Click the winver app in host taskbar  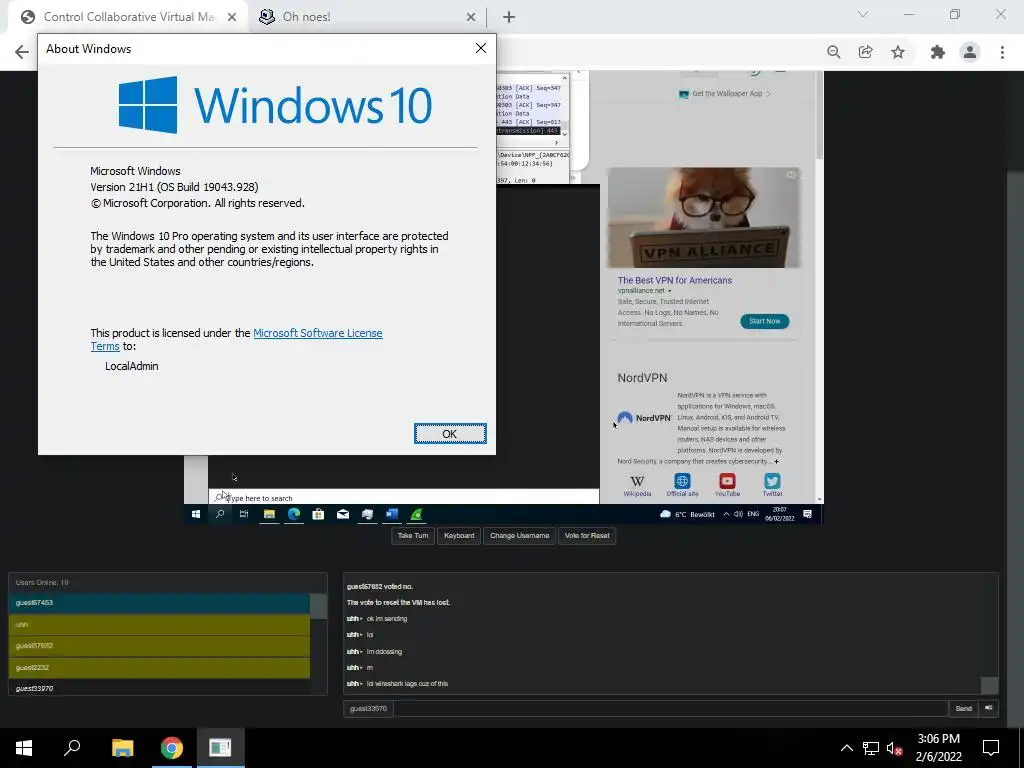coord(221,748)
